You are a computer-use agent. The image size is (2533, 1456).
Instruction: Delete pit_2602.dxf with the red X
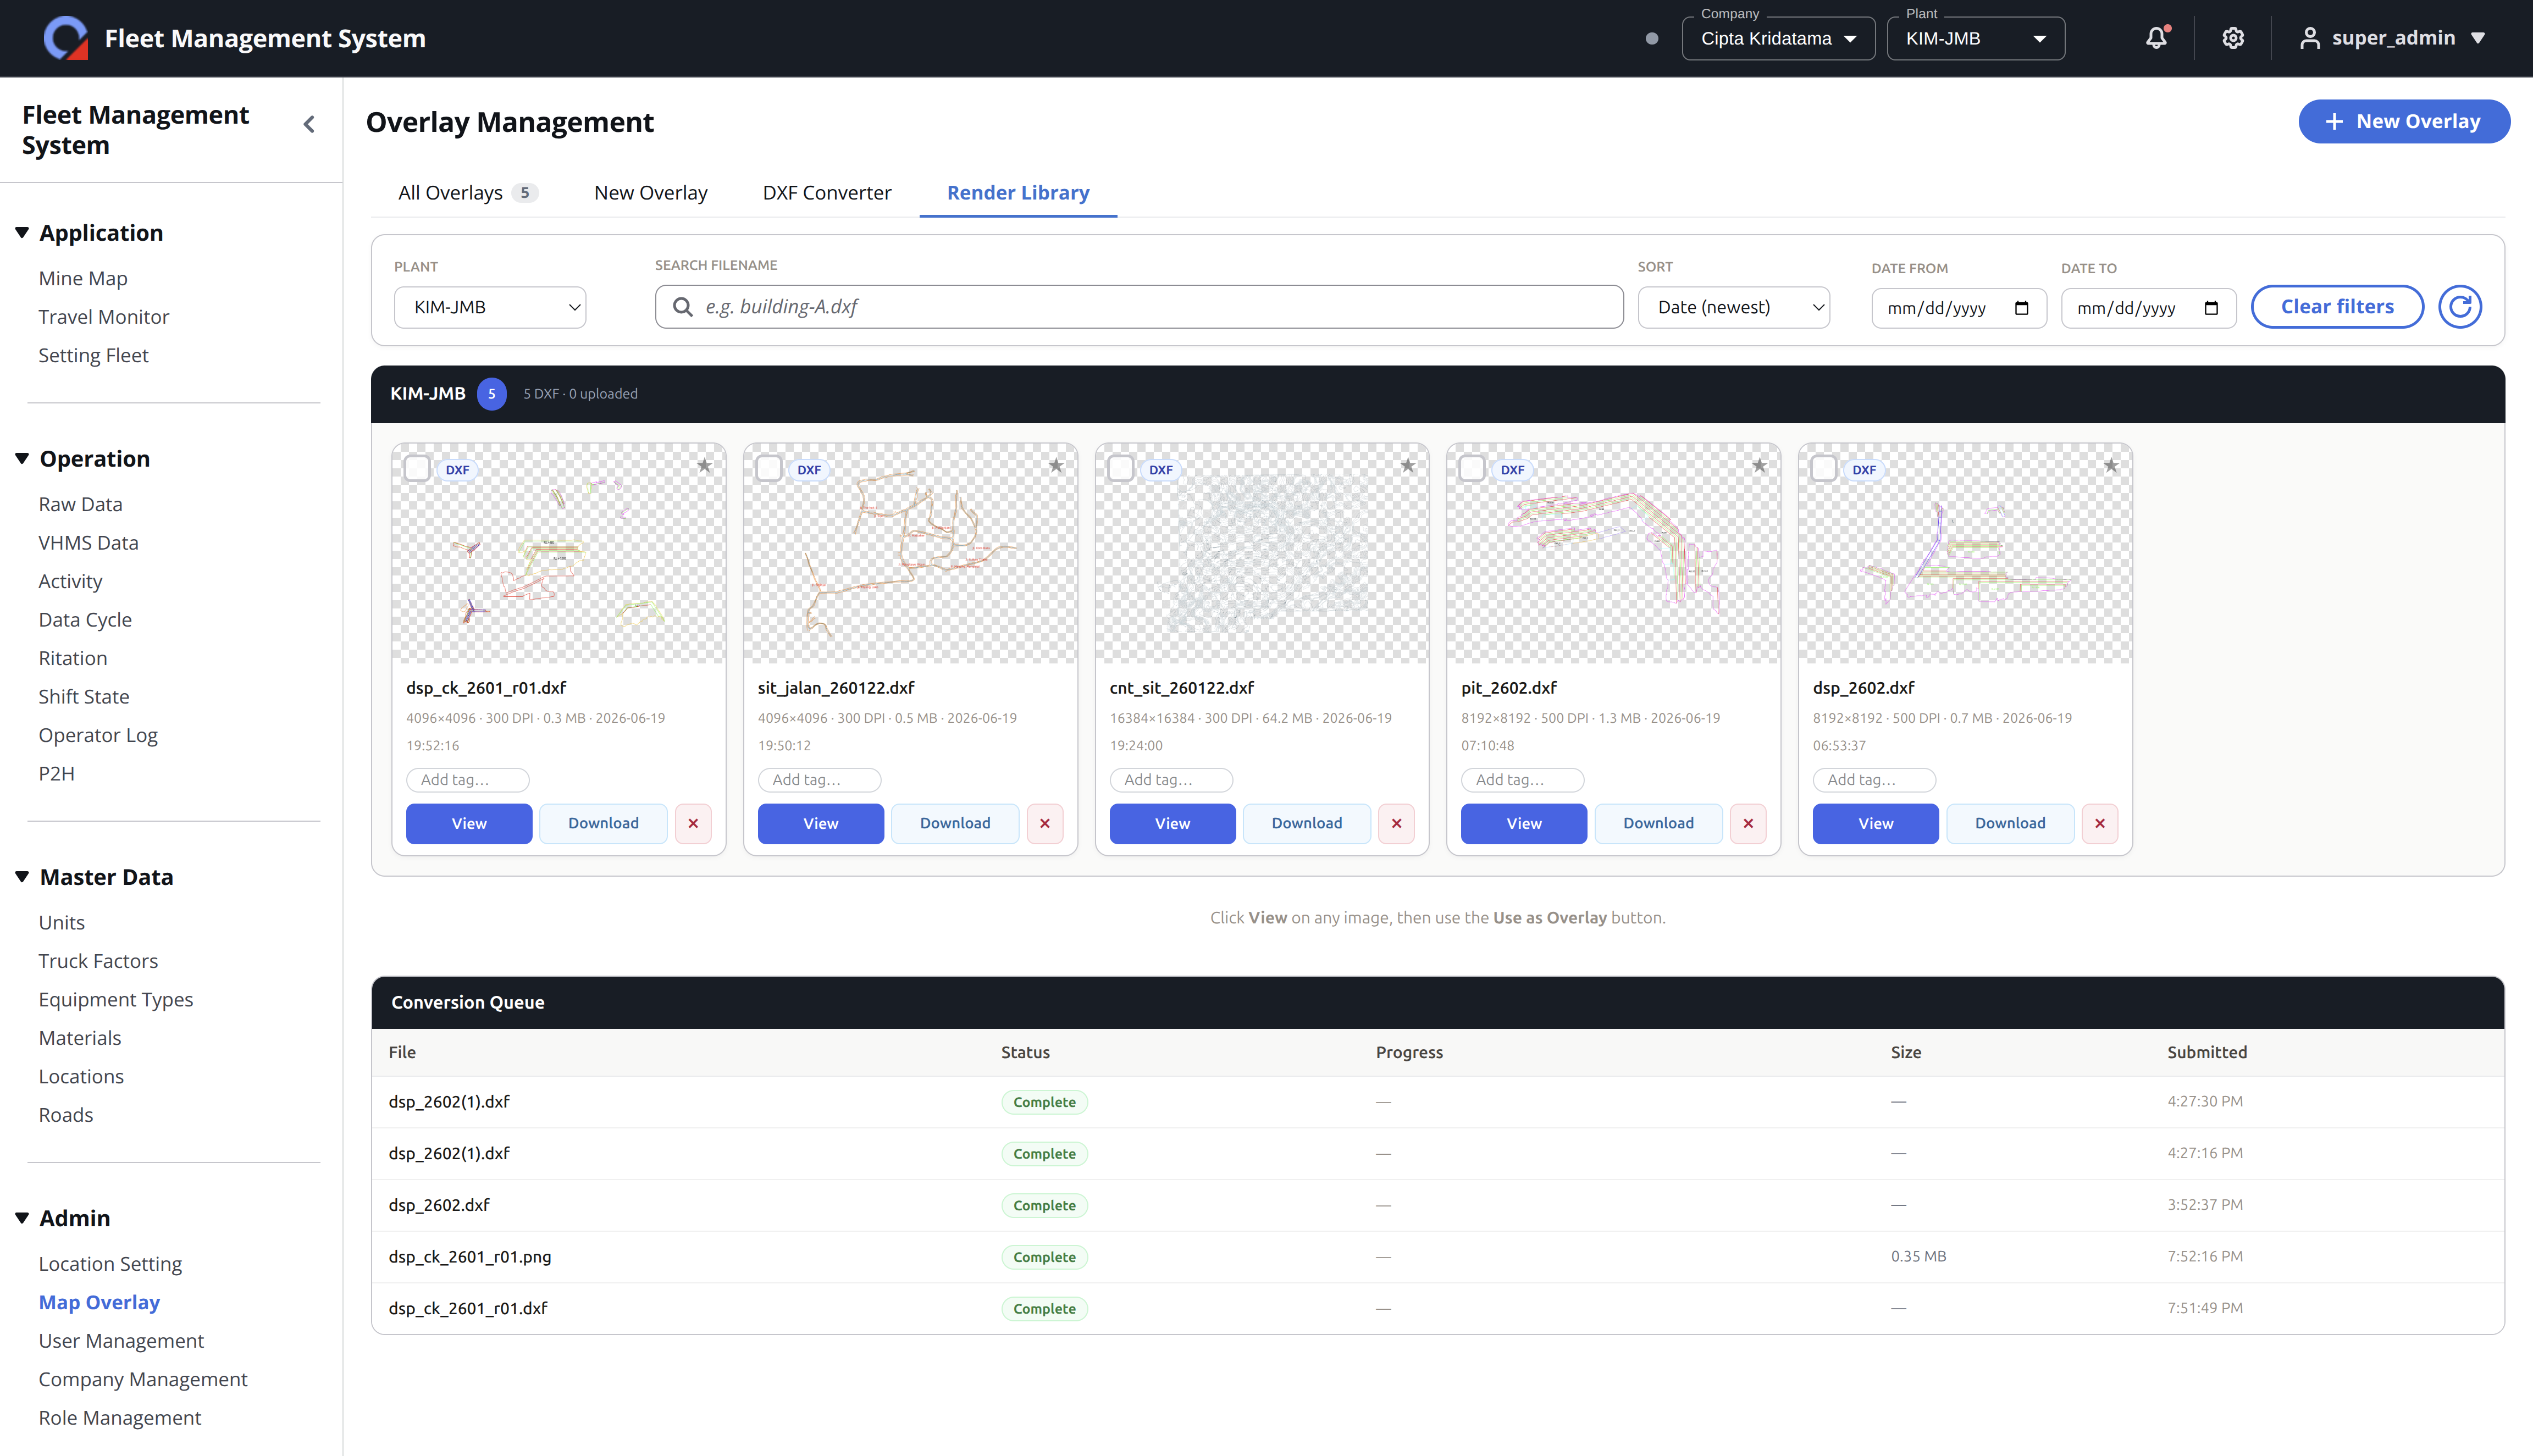coord(1748,824)
